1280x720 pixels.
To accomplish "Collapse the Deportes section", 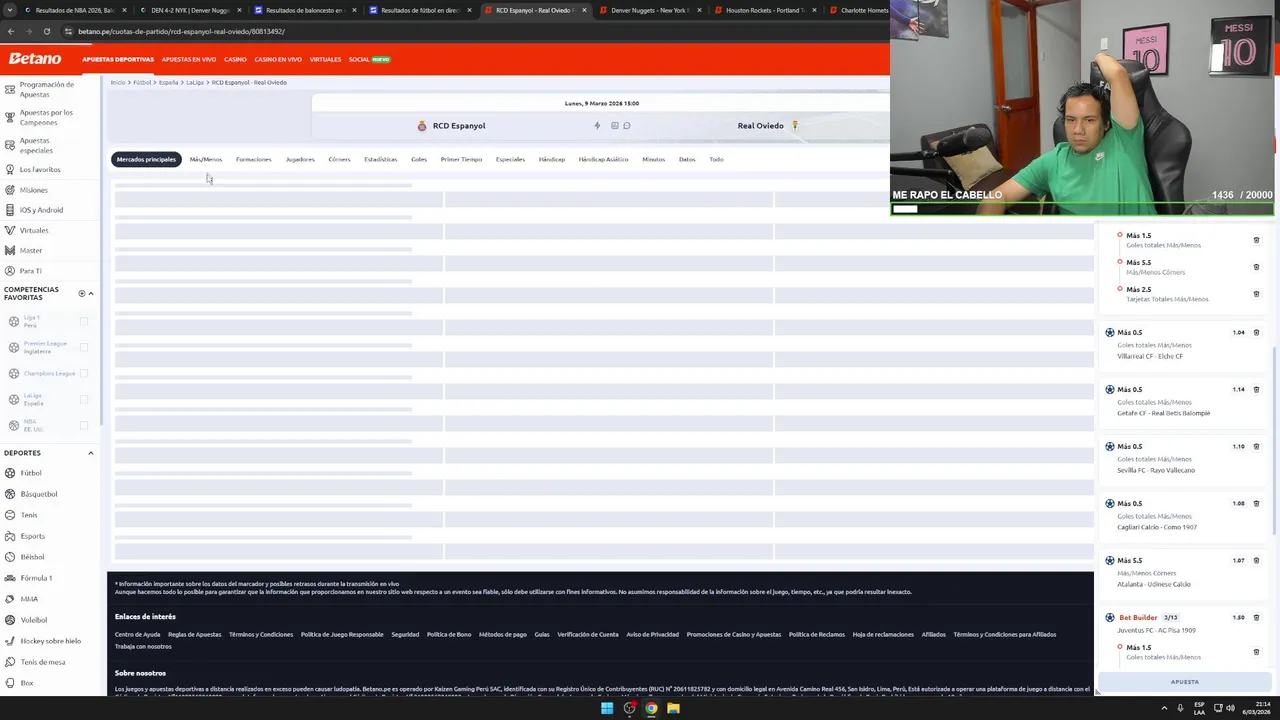I will pos(91,453).
